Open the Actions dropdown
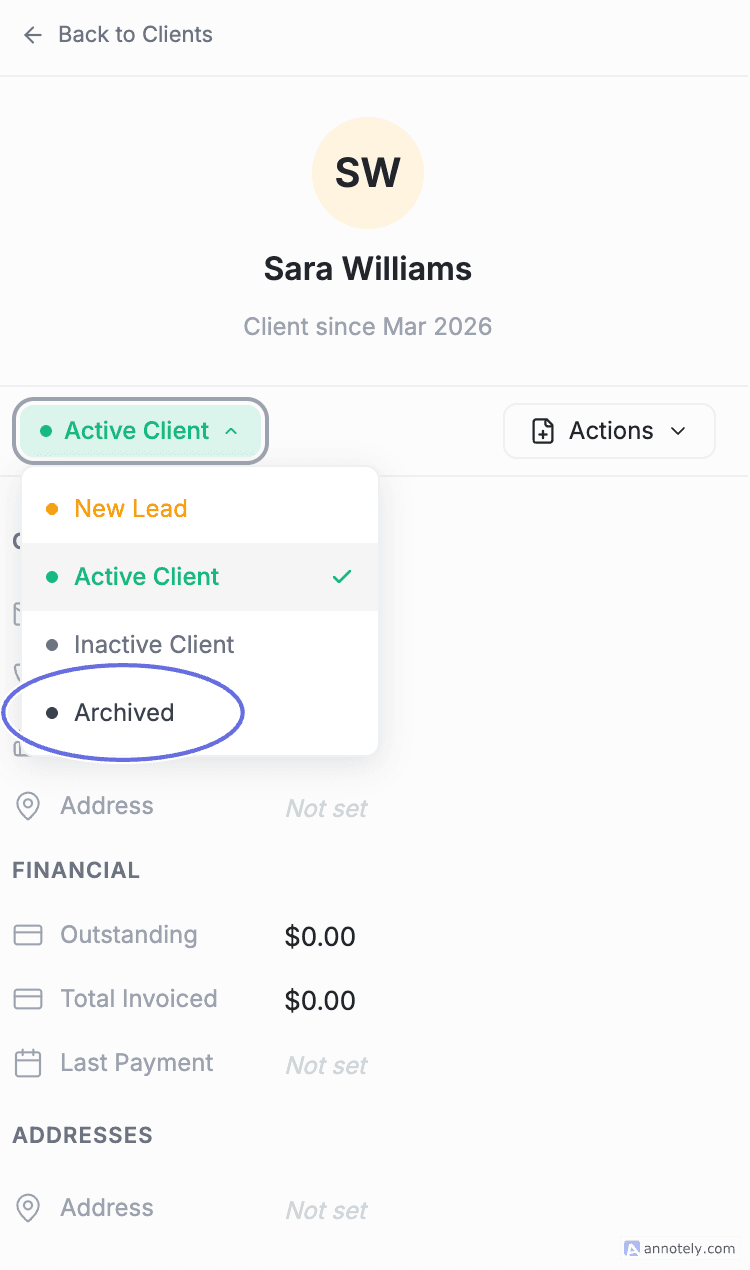Screen dimensions: 750x1270 point(608,431)
